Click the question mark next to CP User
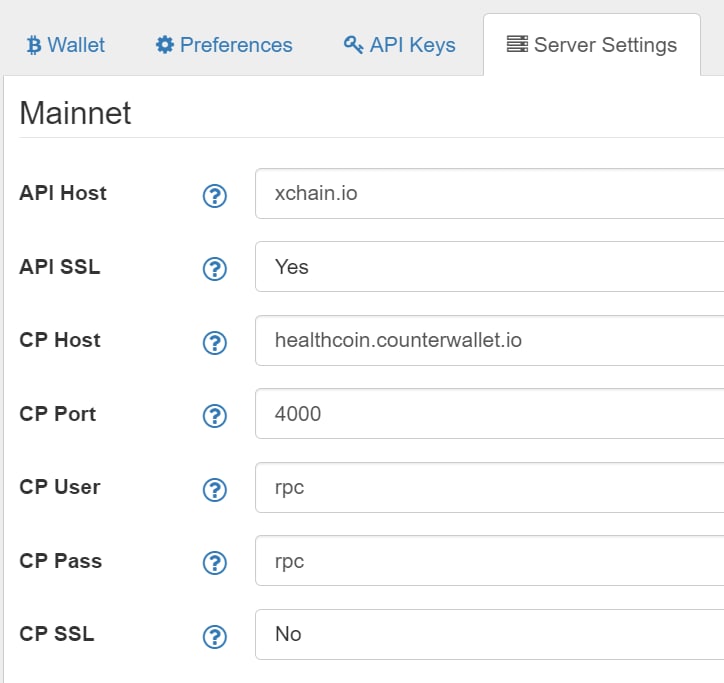Screen dimensions: 724x683 pyautogui.click(x=215, y=490)
